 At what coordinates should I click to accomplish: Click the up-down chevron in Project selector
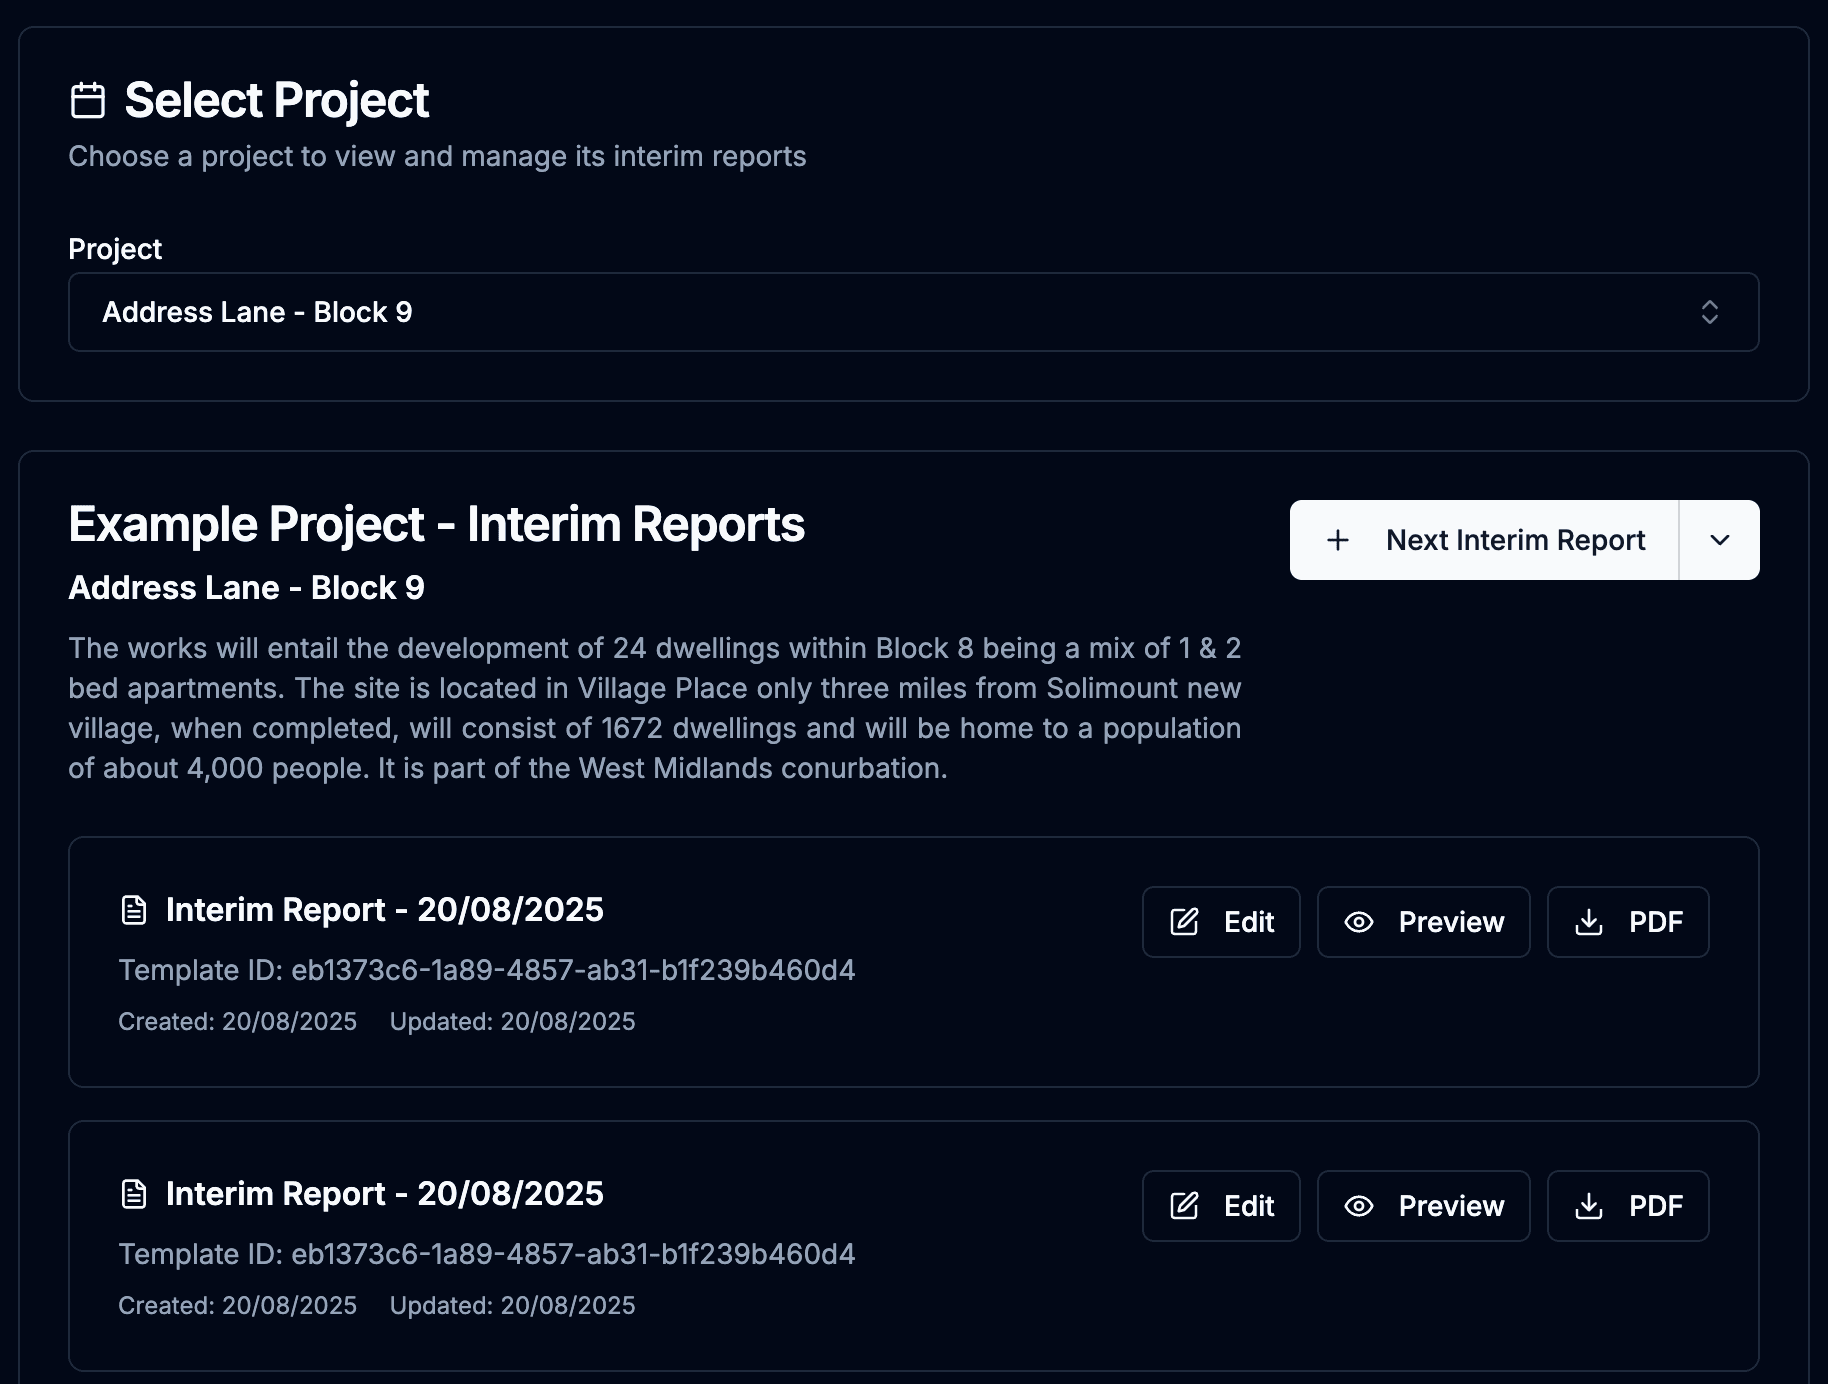[1710, 312]
